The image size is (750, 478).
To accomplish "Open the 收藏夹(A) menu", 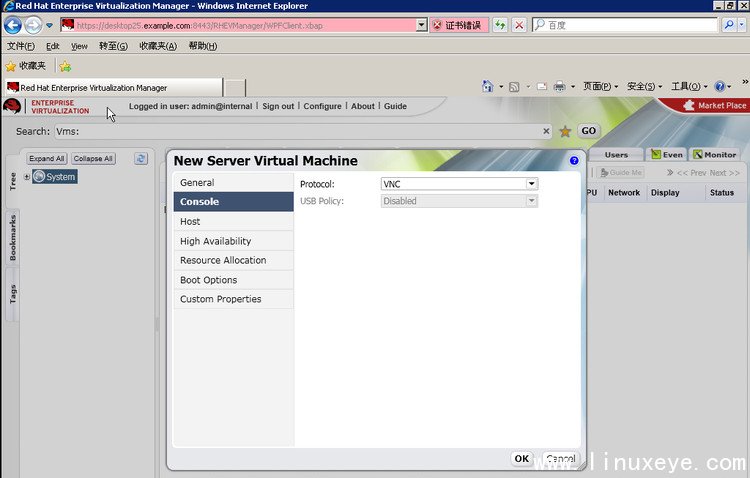I will click(x=158, y=46).
